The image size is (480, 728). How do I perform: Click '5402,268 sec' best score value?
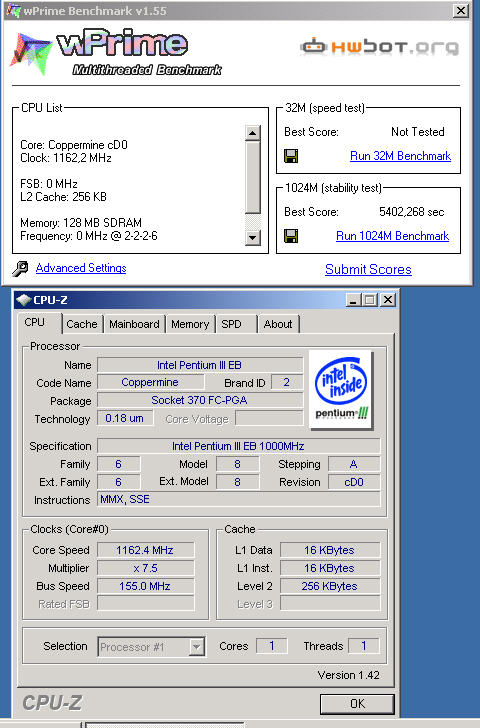[412, 212]
